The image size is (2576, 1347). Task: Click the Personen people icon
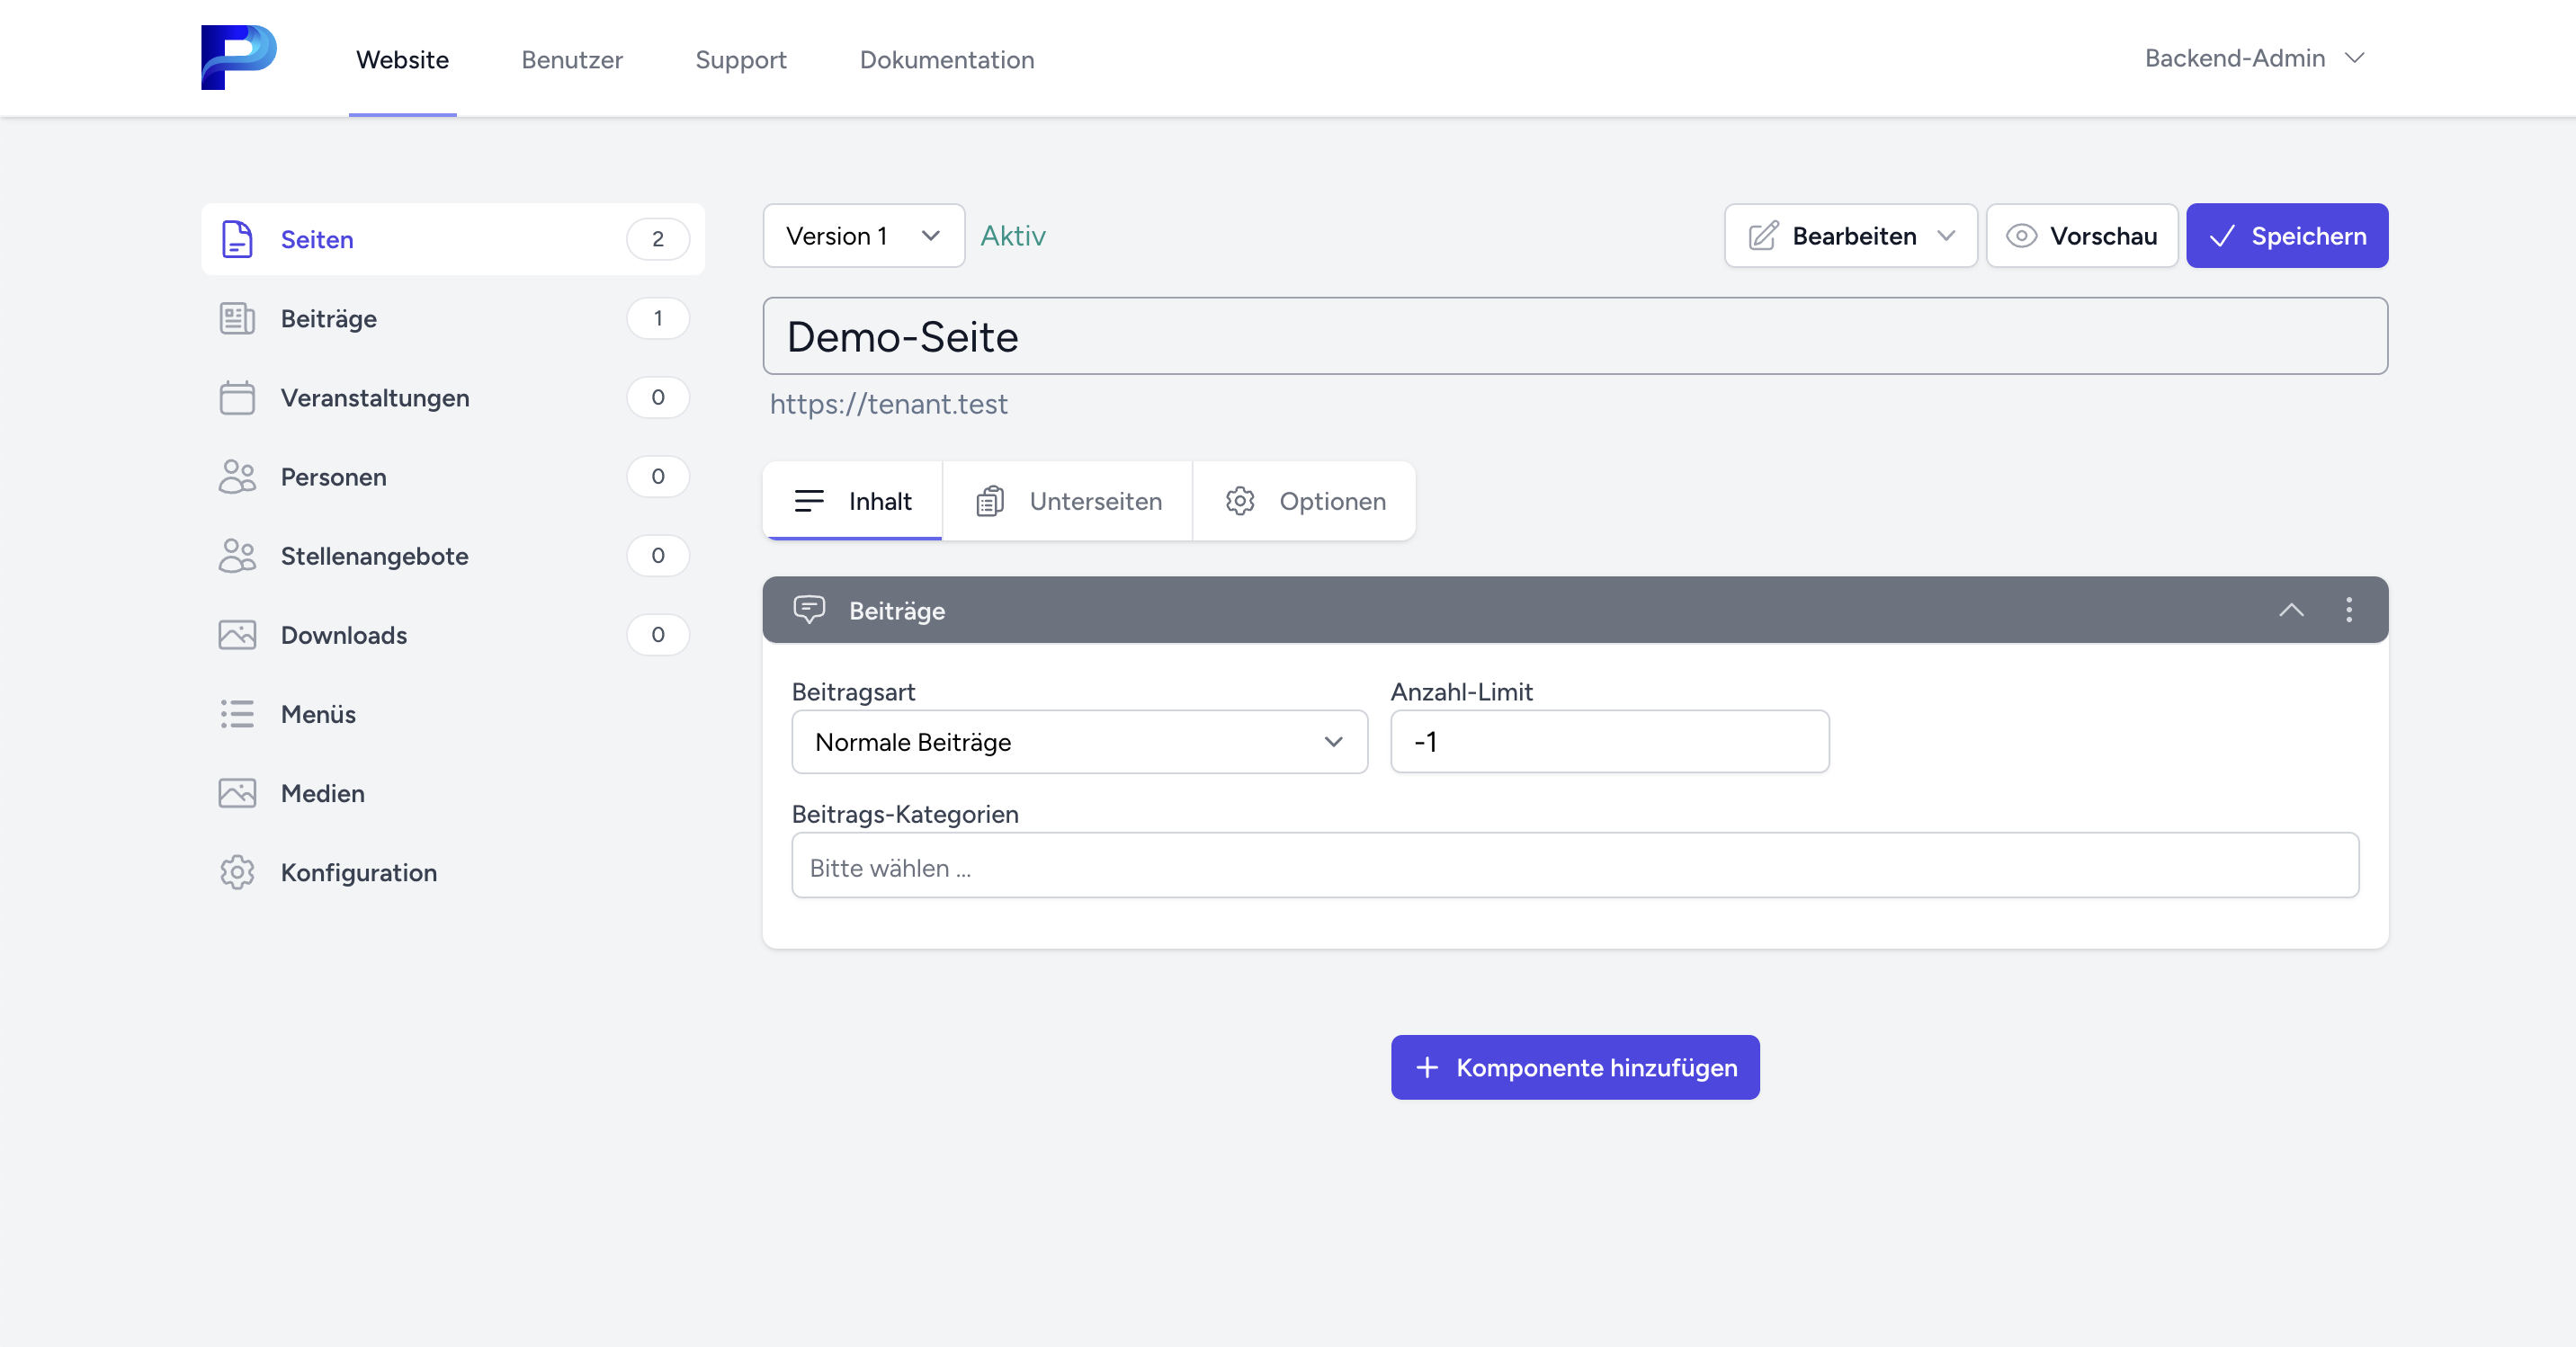(237, 476)
